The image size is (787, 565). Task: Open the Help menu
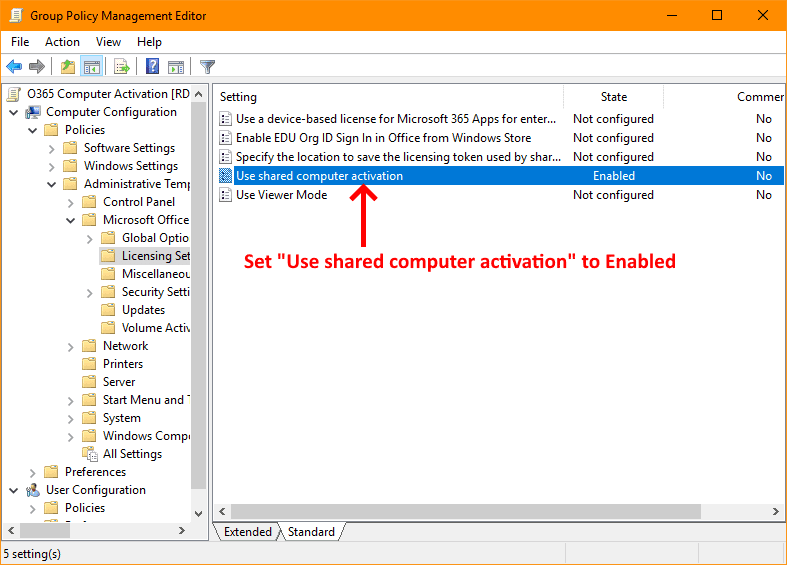[x=149, y=42]
